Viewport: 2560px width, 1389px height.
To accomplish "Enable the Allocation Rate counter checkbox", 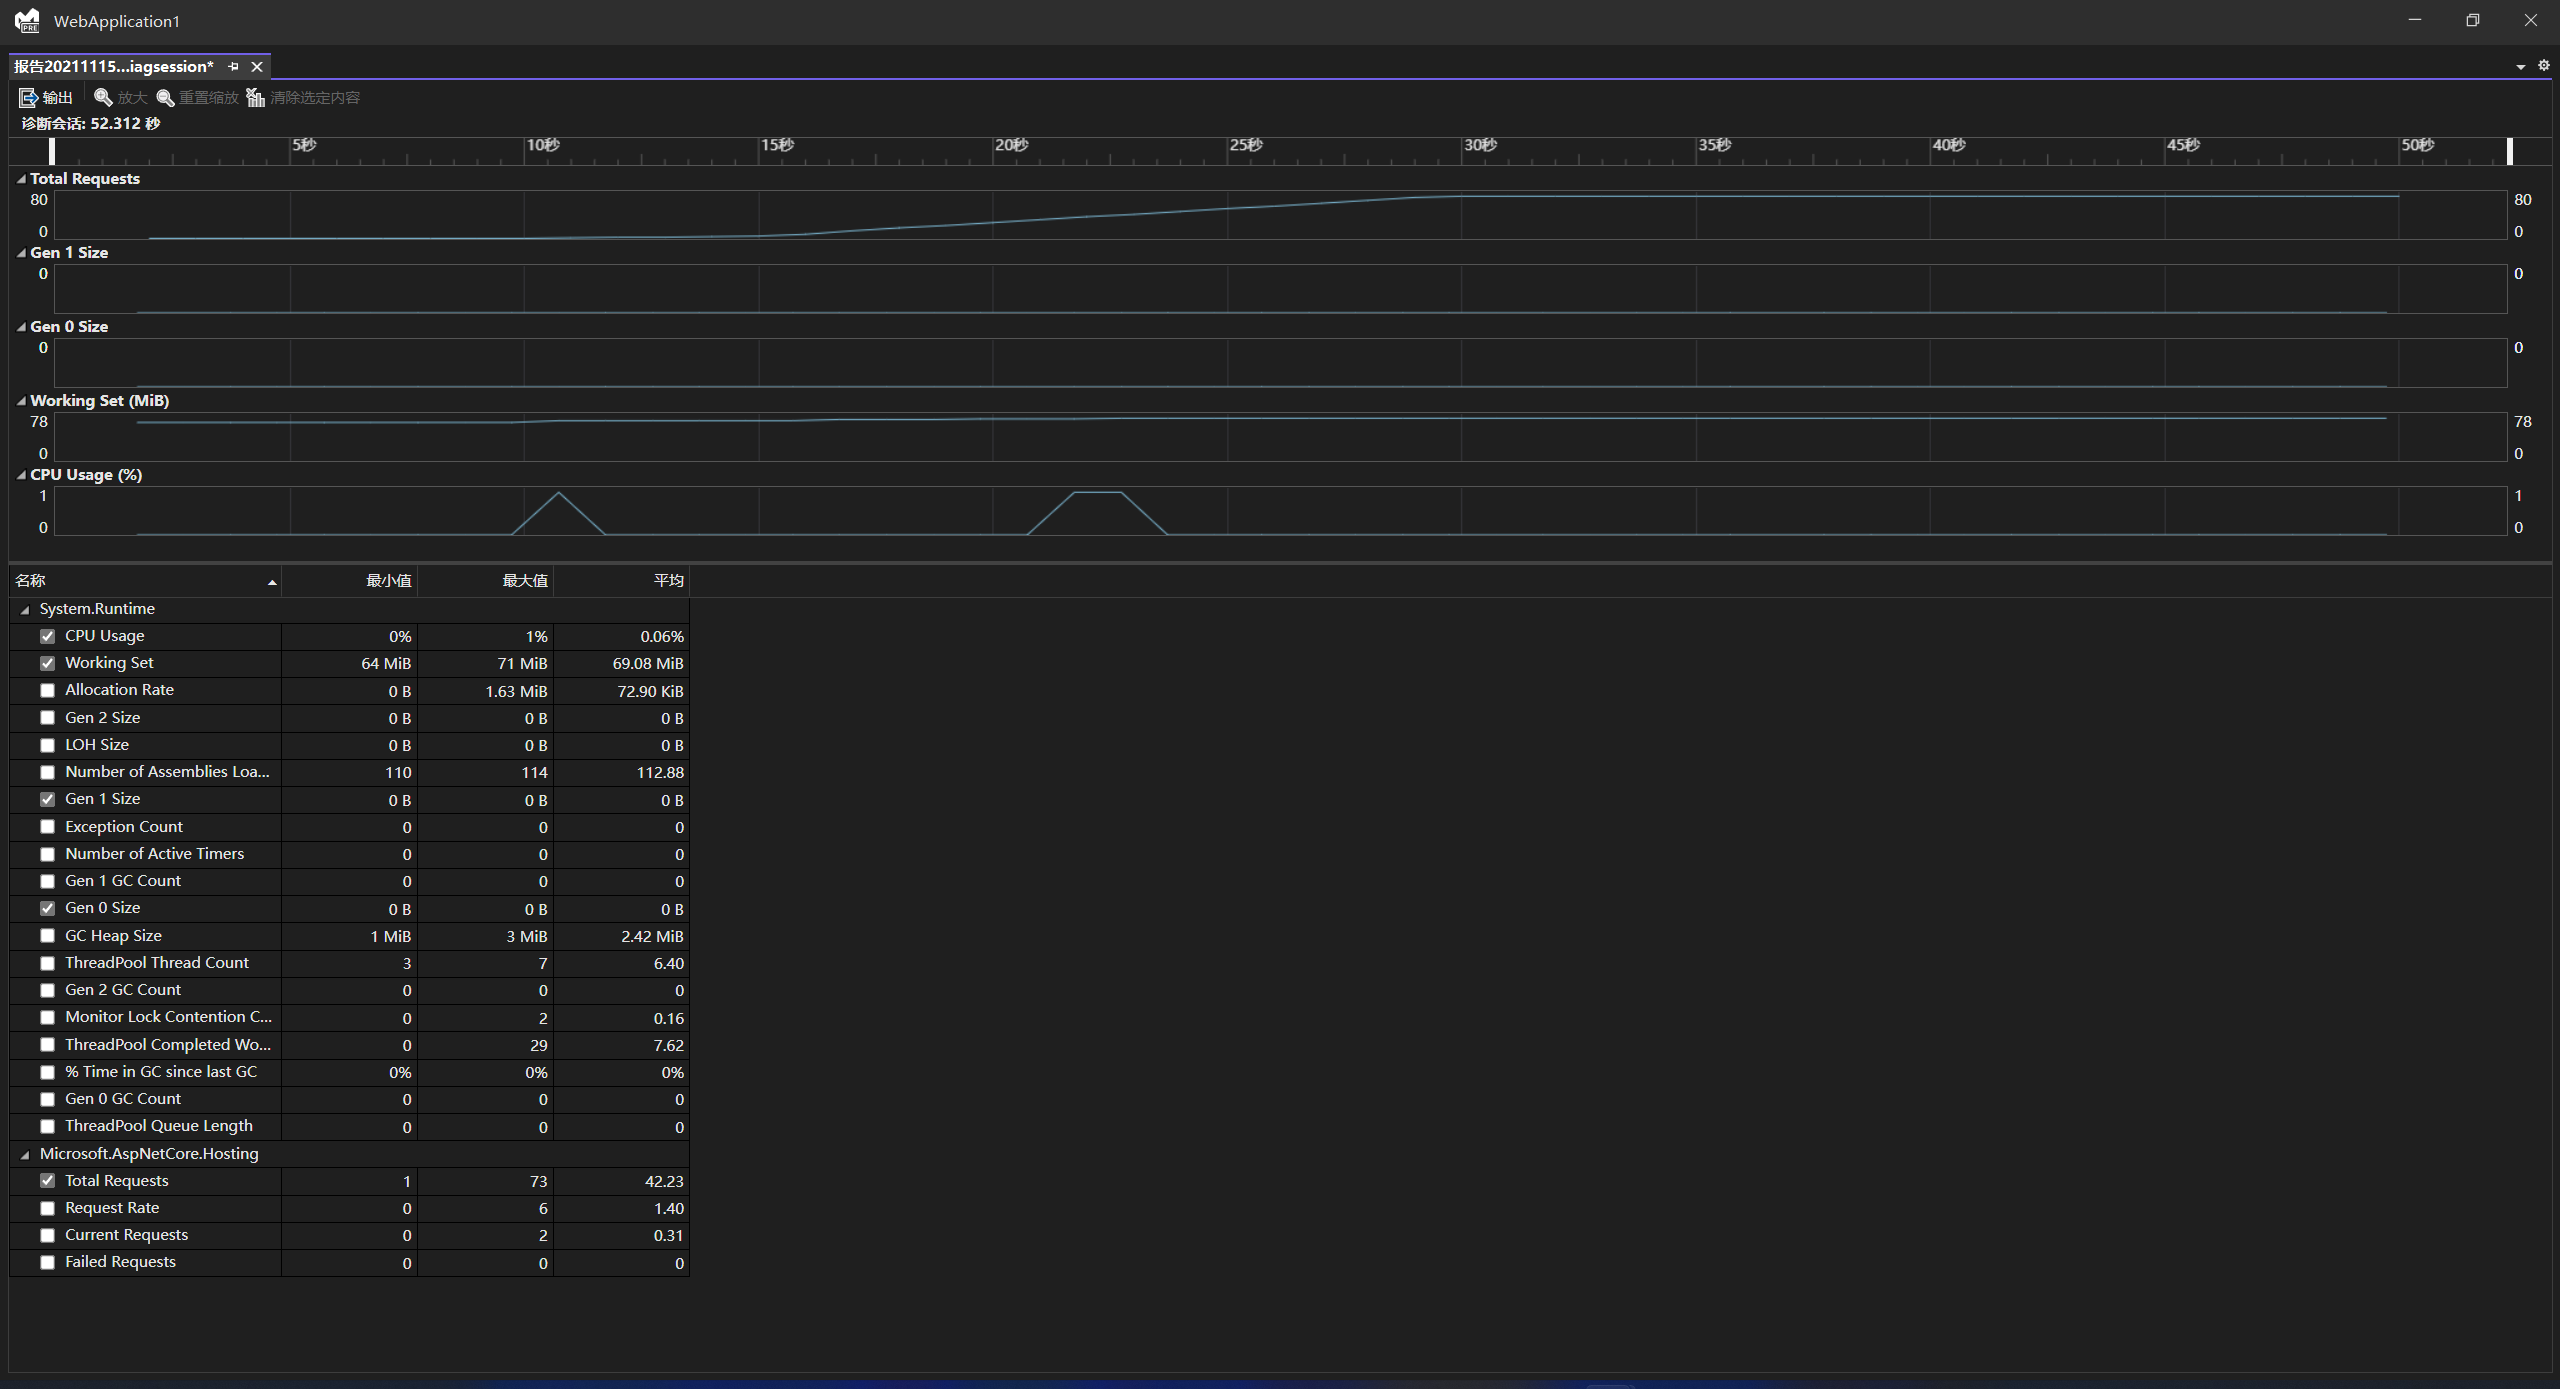I will click(47, 690).
